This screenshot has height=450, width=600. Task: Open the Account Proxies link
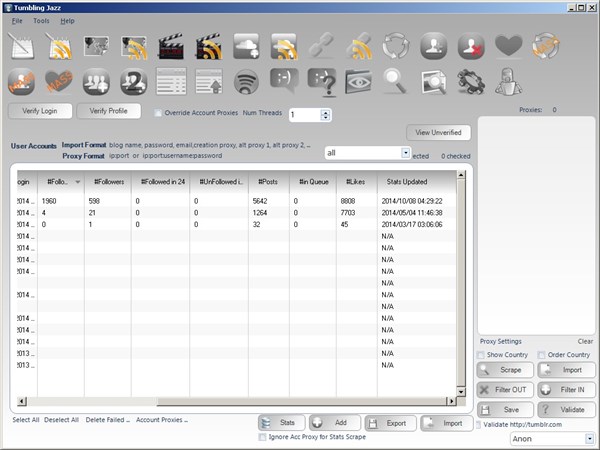[x=162, y=420]
